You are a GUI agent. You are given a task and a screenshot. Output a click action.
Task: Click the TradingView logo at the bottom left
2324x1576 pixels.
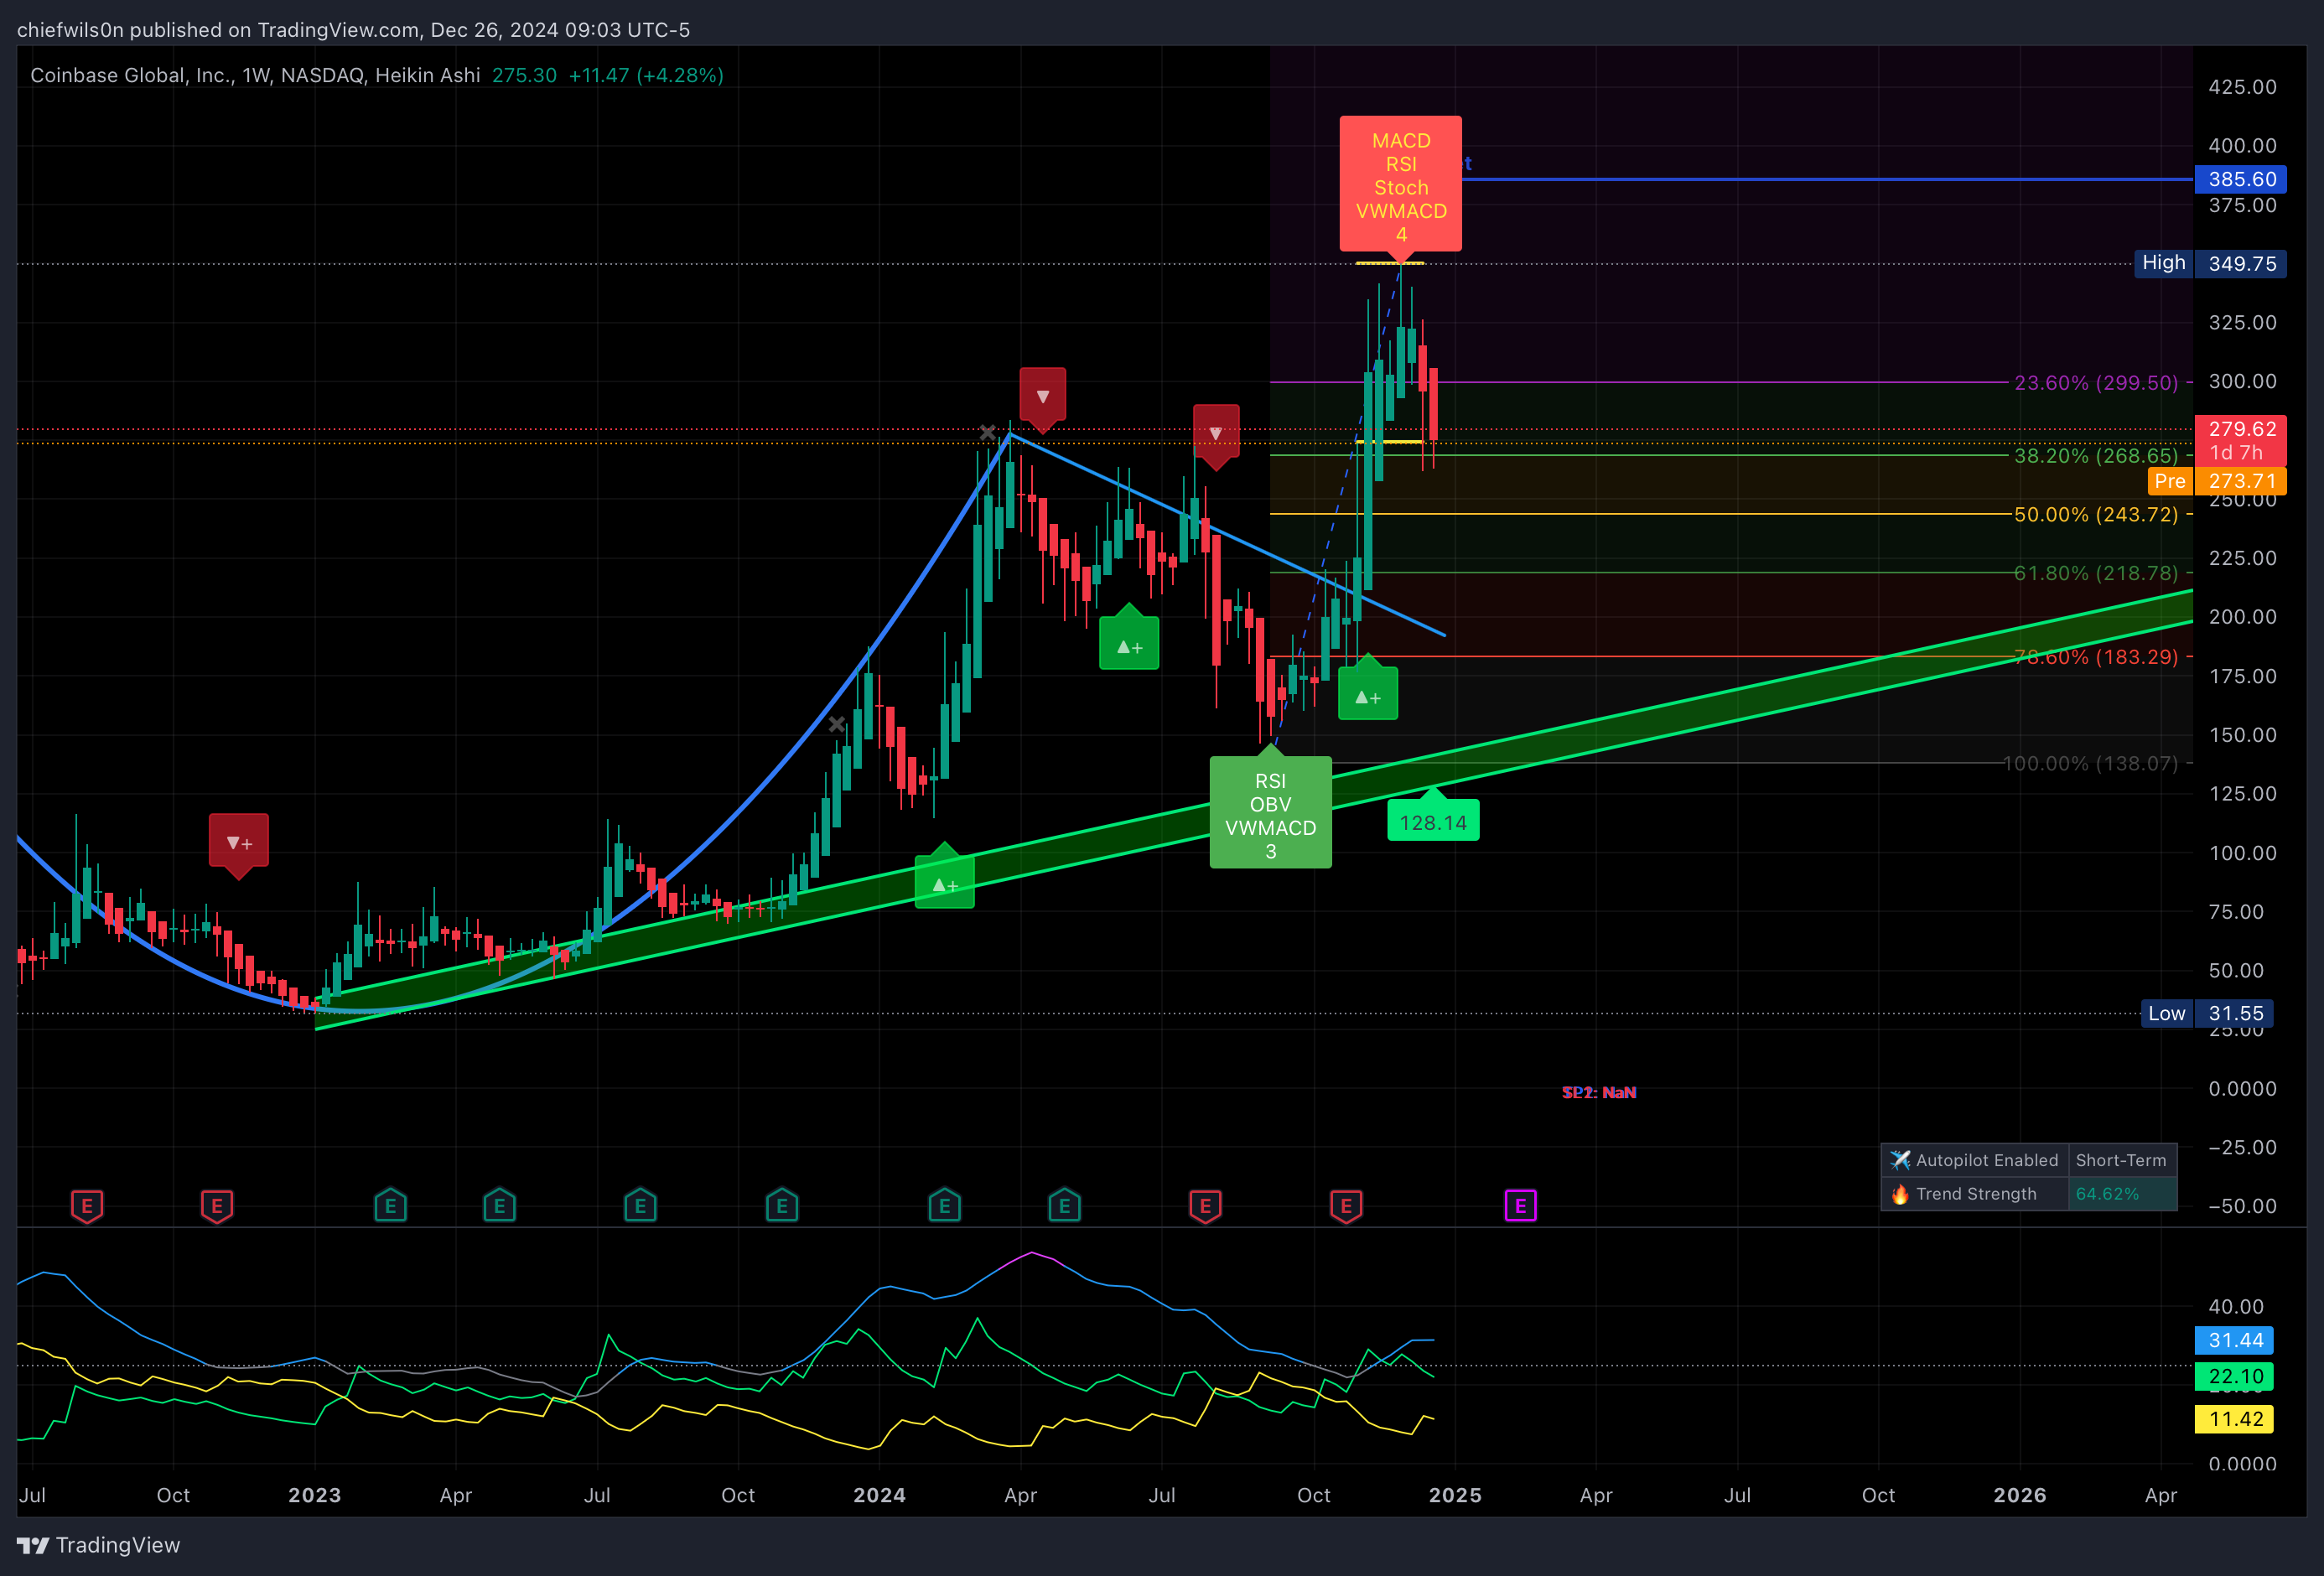(98, 1545)
